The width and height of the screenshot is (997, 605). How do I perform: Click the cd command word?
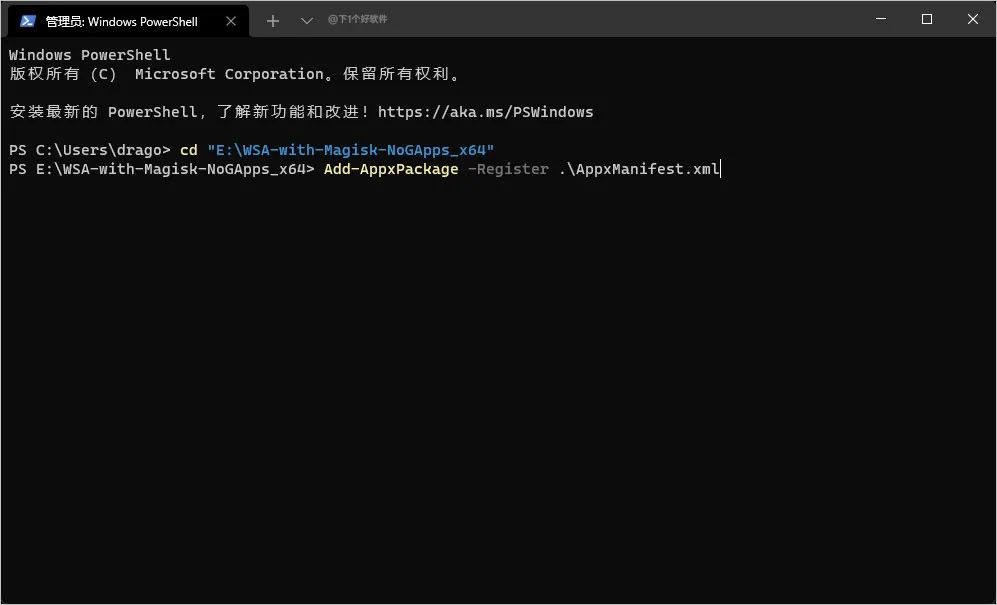188,150
